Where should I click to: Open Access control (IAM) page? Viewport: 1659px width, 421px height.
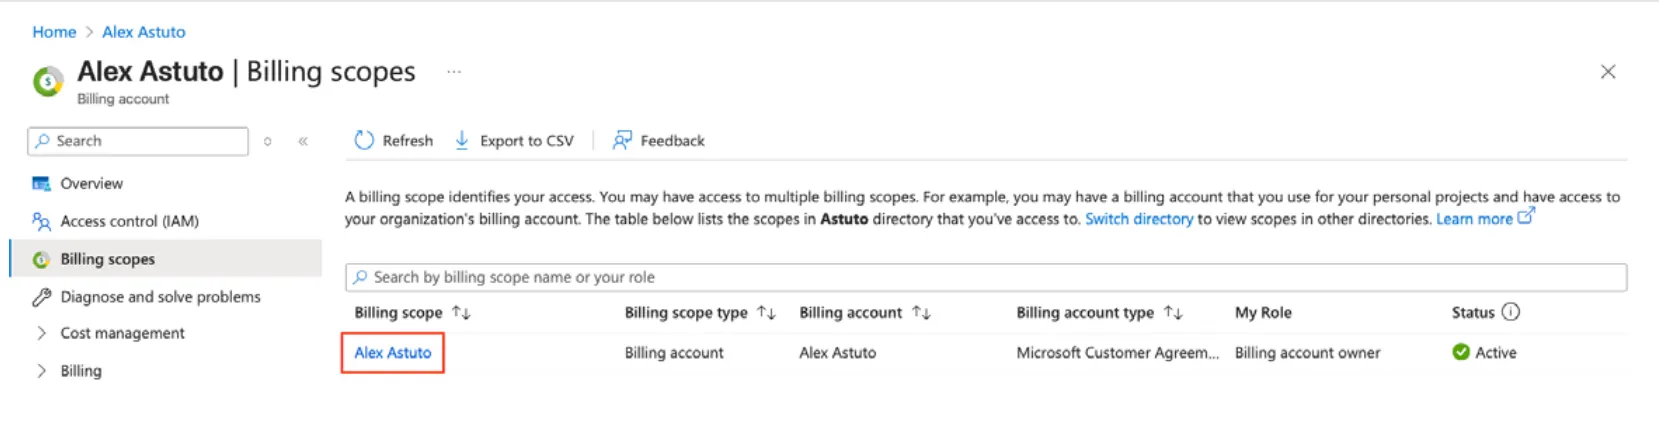point(129,221)
